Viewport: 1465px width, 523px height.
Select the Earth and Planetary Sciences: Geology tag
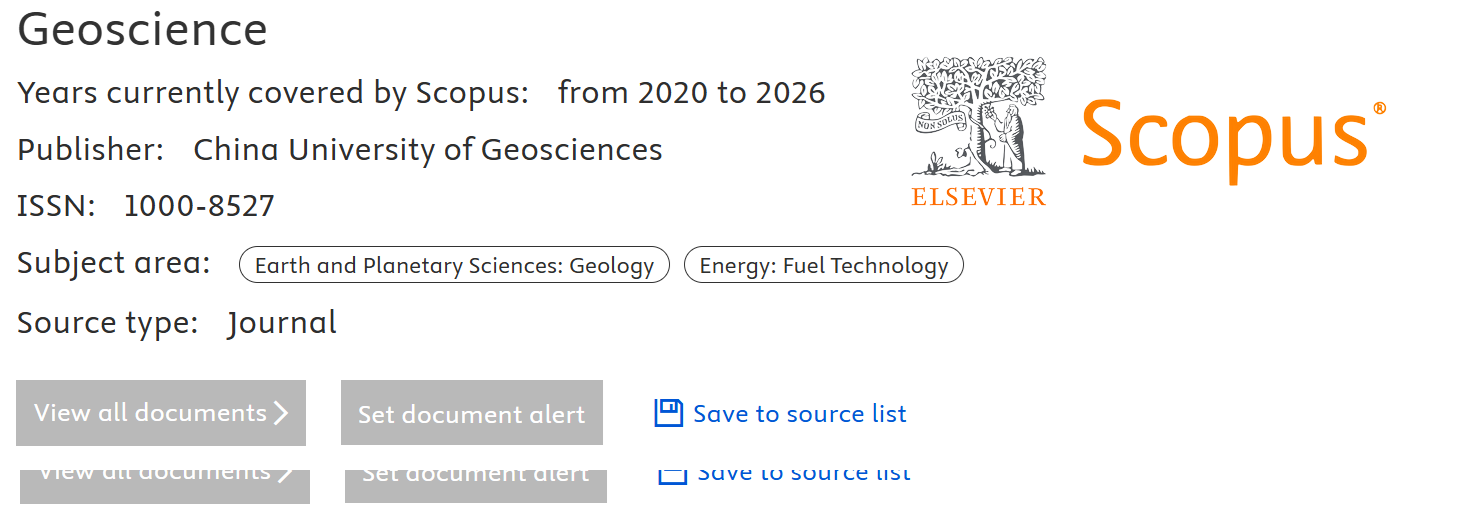[x=454, y=265]
